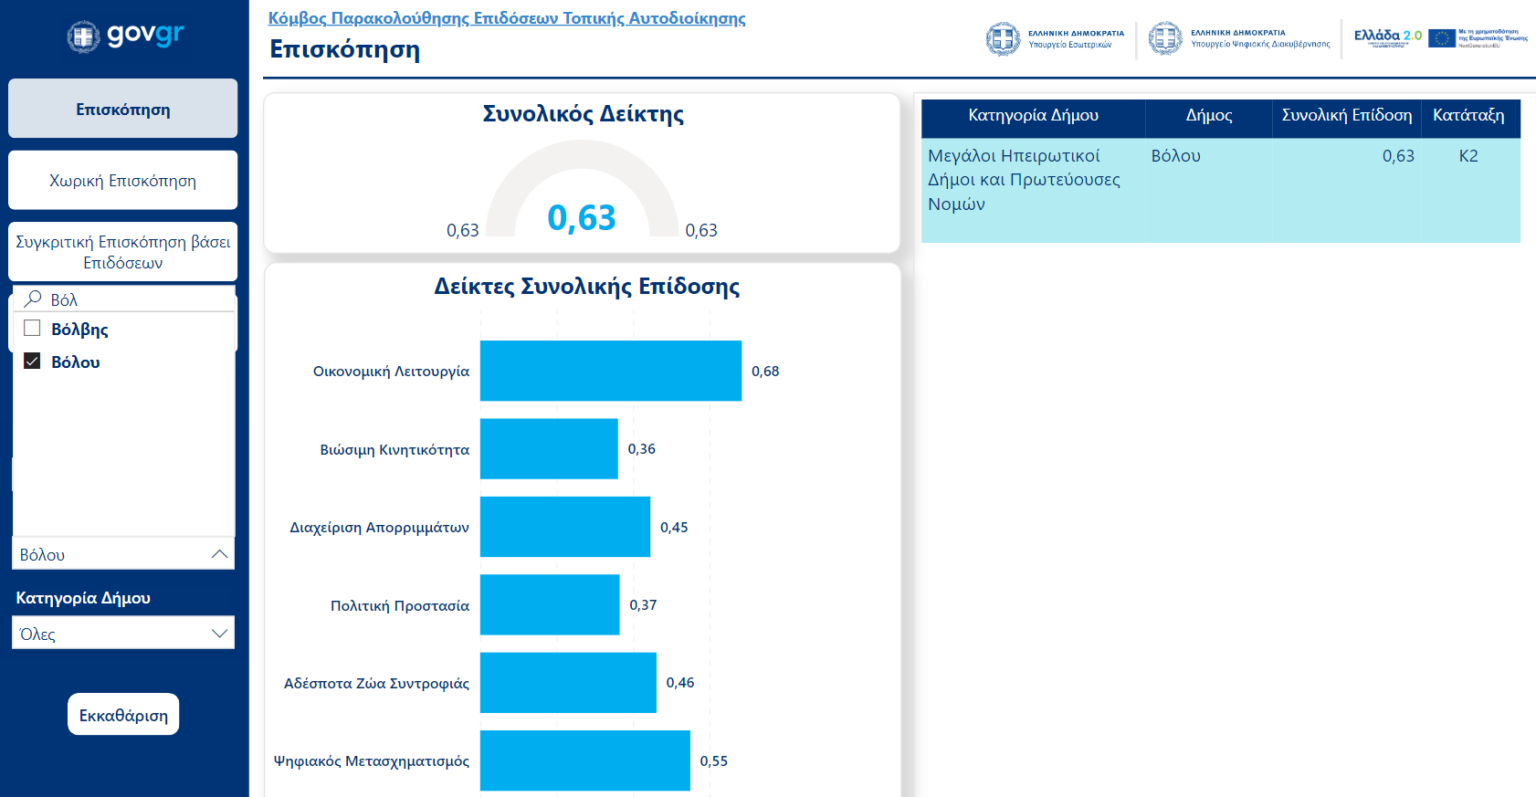Click the Ψηφιακός Μετασχηματισμός bar
This screenshot has width=1536, height=797.
point(584,761)
